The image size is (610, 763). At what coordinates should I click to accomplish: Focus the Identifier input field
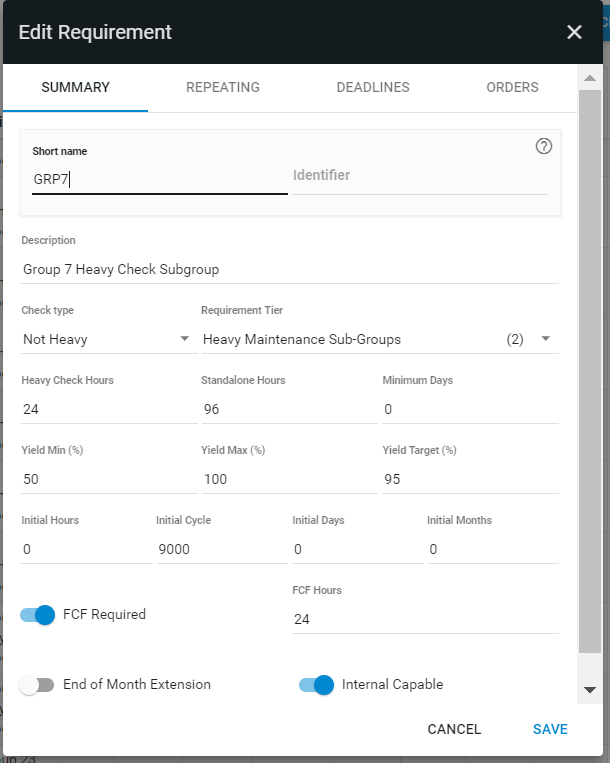point(420,176)
